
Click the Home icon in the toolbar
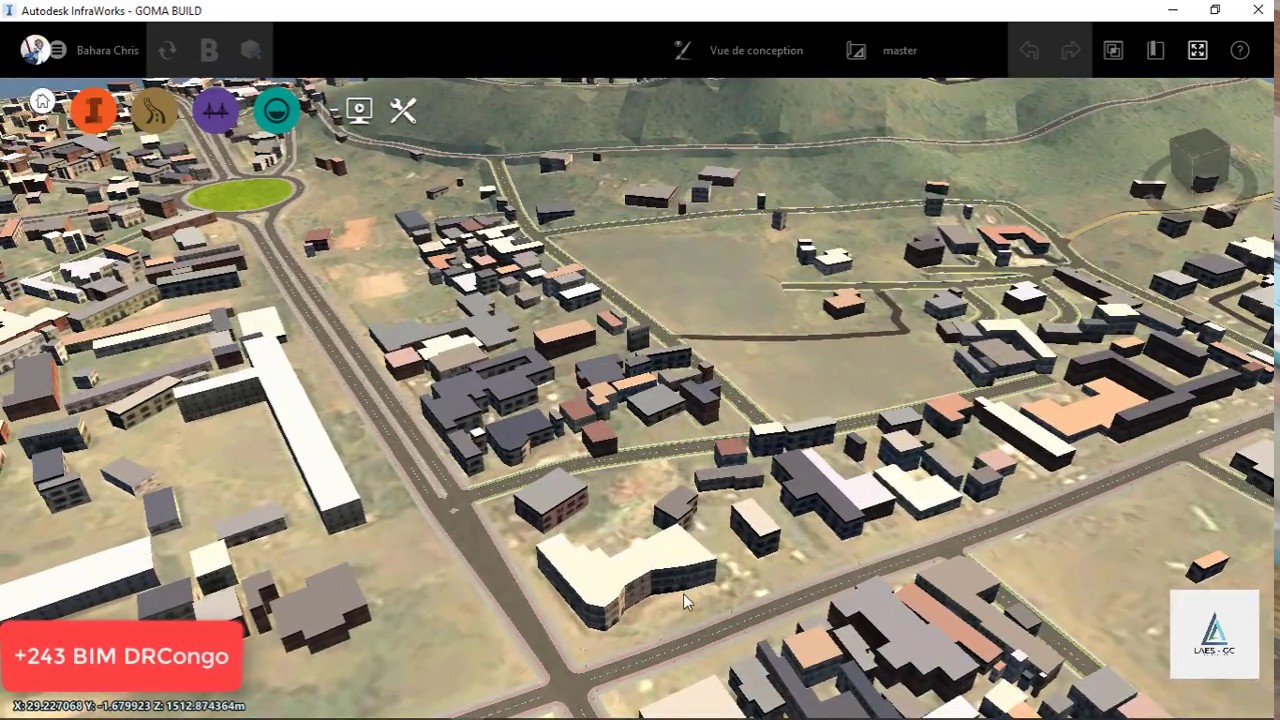42,100
